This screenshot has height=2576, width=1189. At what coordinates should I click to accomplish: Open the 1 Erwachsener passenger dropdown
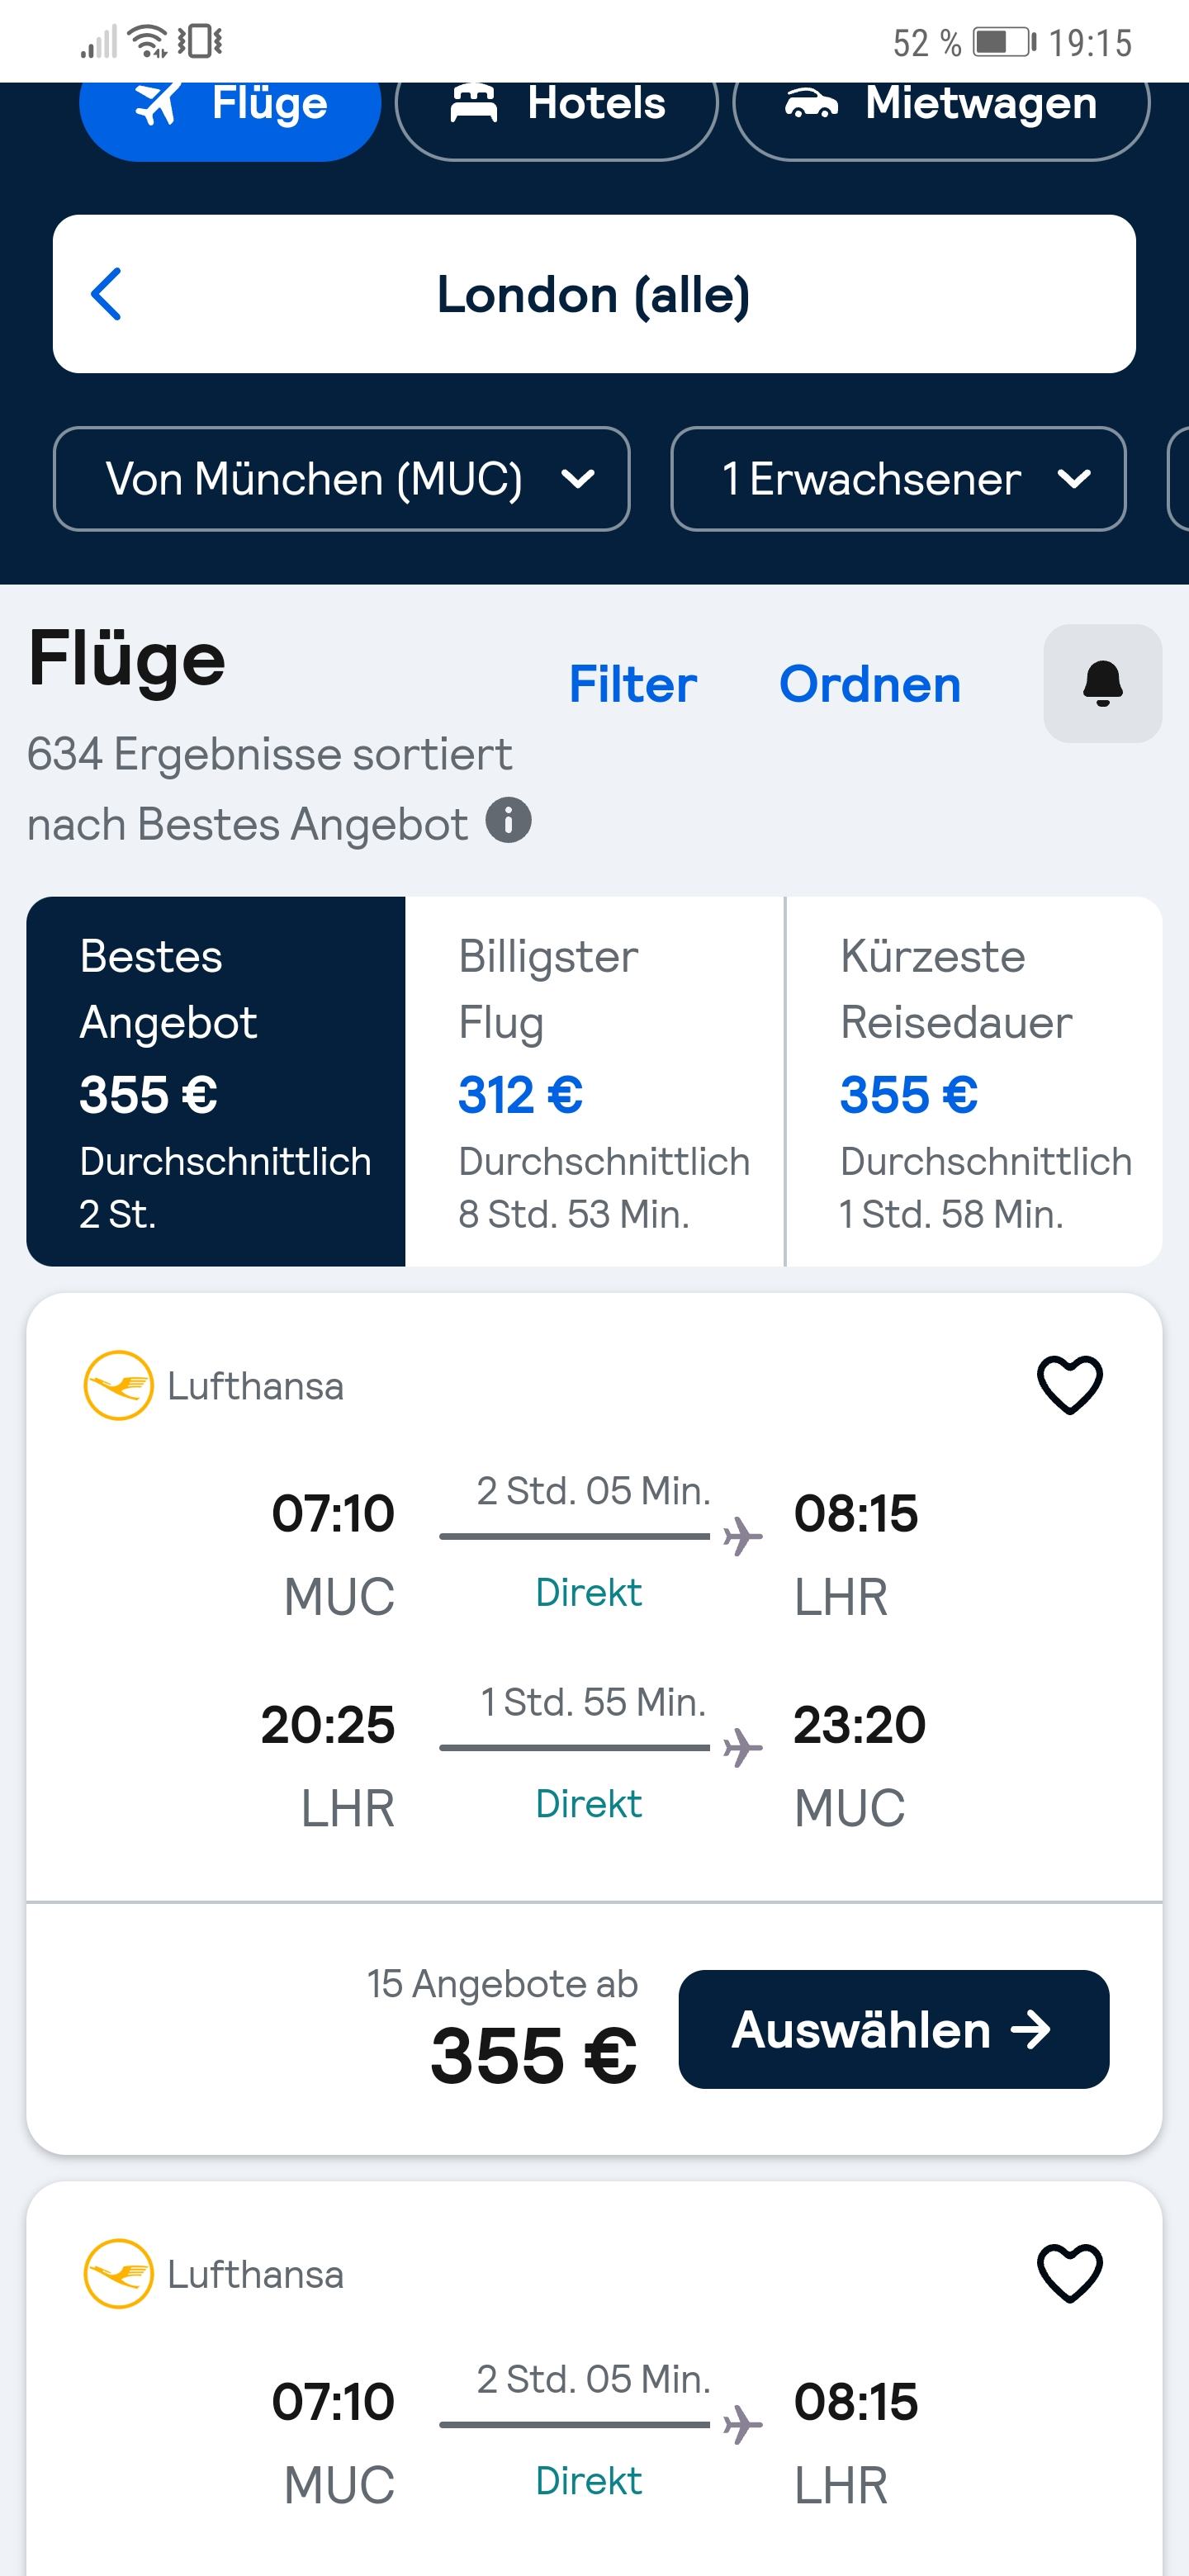pyautogui.click(x=898, y=479)
